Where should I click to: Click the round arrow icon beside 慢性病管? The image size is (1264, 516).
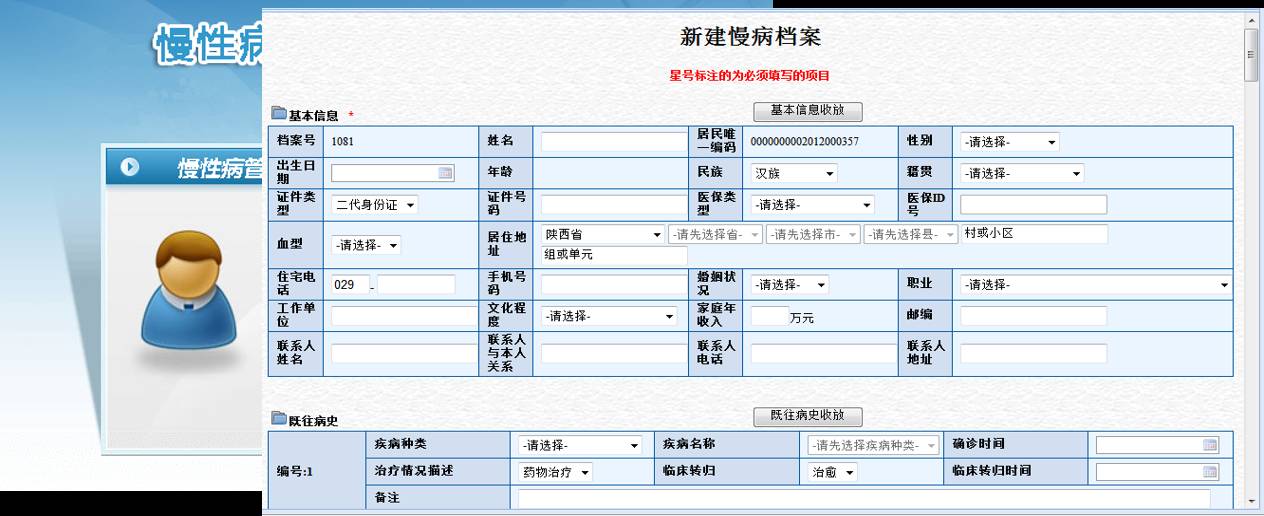(x=130, y=167)
